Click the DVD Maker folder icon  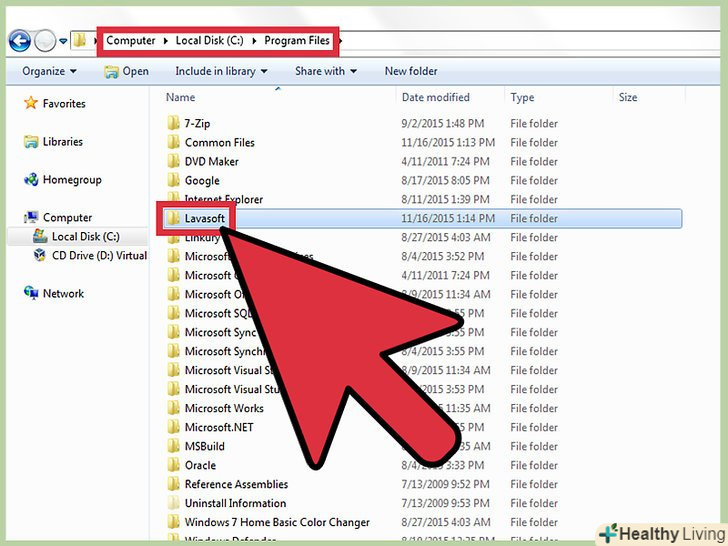[x=173, y=161]
